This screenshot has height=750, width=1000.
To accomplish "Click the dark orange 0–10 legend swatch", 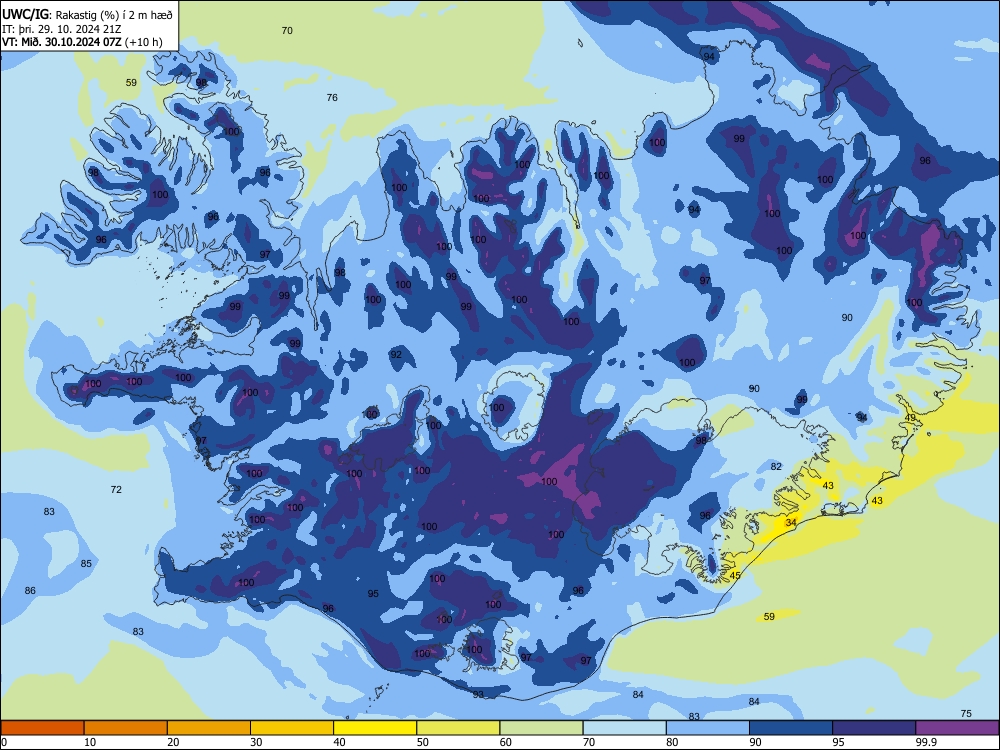I will (x=42, y=728).
